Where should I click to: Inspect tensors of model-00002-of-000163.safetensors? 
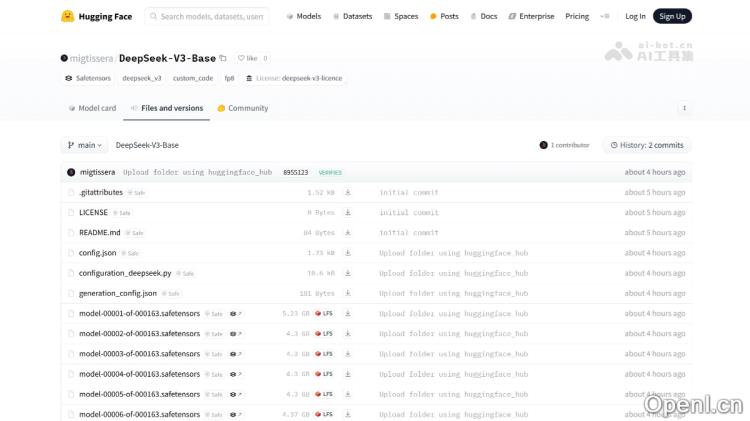[x=235, y=333]
